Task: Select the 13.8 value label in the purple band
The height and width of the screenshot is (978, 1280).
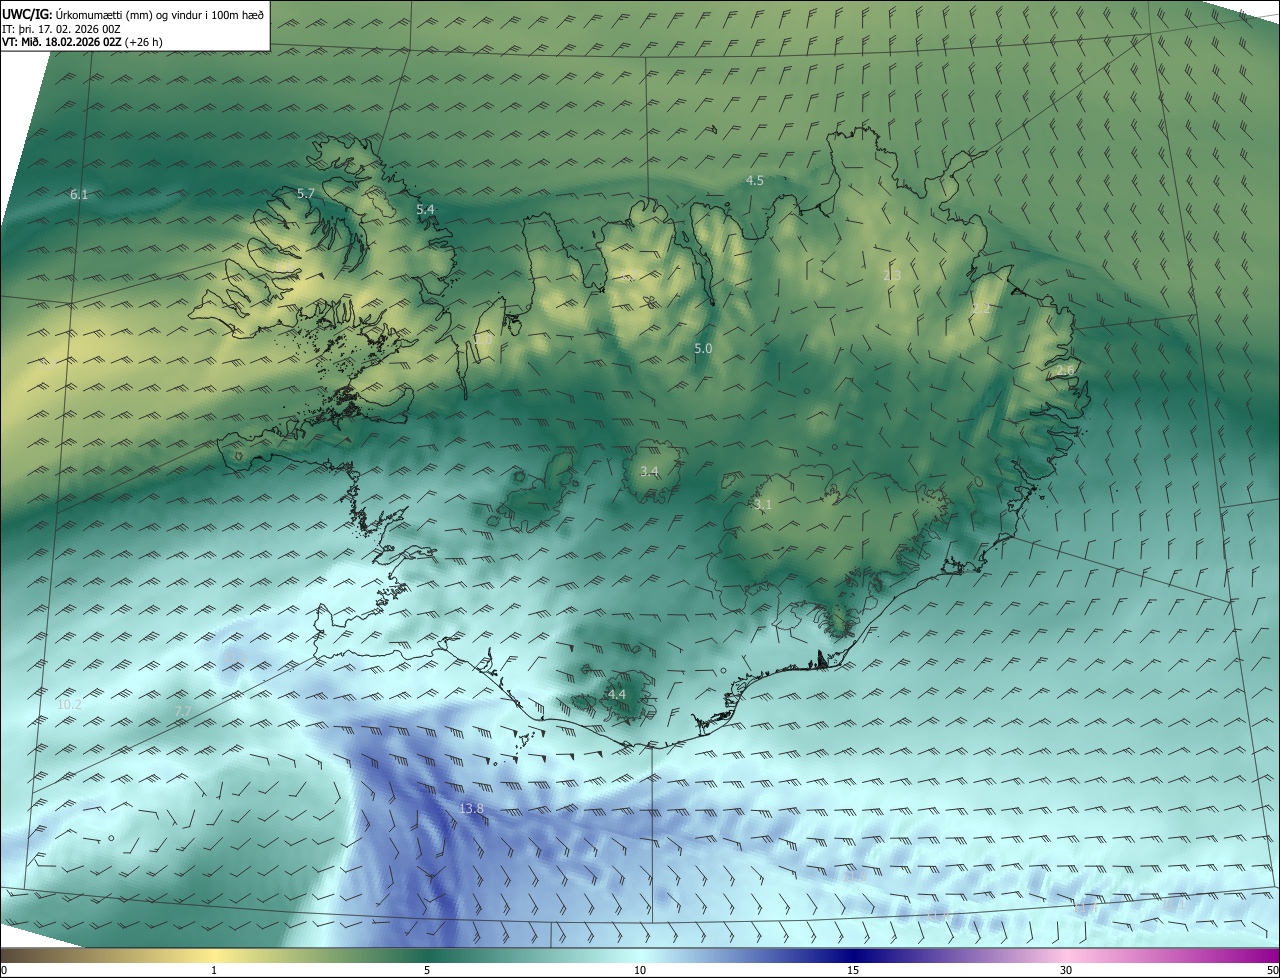Action: pyautogui.click(x=471, y=808)
